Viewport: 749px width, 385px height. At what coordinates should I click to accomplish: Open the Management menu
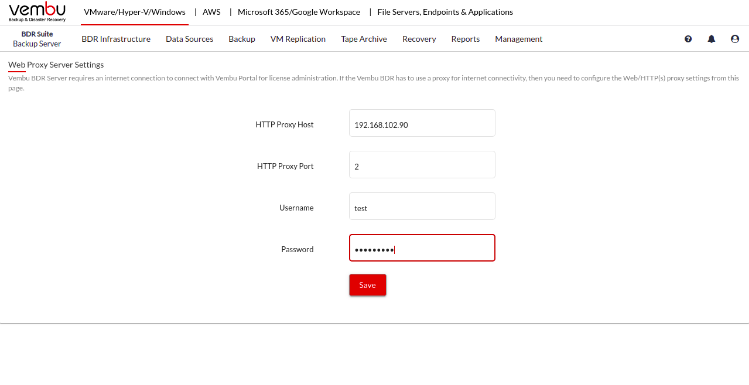[x=519, y=39]
